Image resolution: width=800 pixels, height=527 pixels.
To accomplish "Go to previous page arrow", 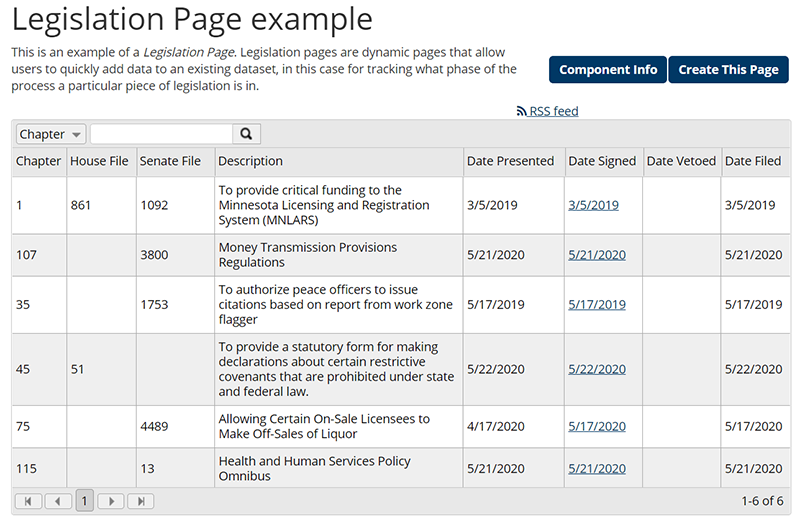I will 57,501.
